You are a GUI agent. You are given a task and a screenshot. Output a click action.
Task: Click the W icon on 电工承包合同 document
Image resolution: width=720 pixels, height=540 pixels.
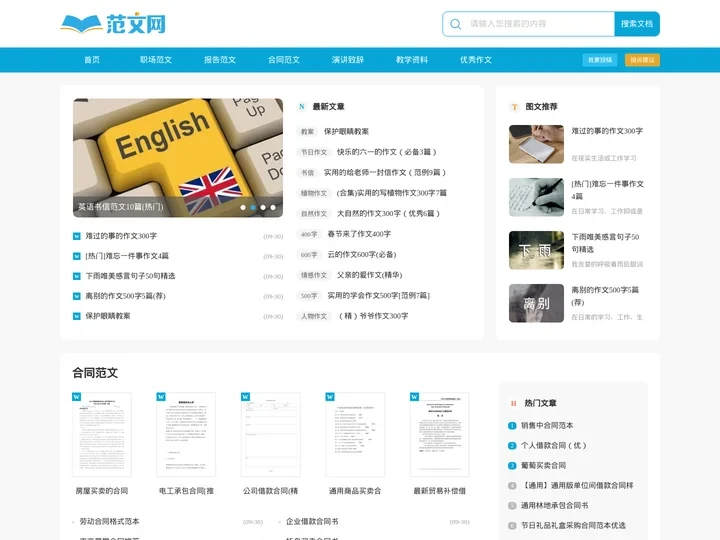tap(161, 397)
